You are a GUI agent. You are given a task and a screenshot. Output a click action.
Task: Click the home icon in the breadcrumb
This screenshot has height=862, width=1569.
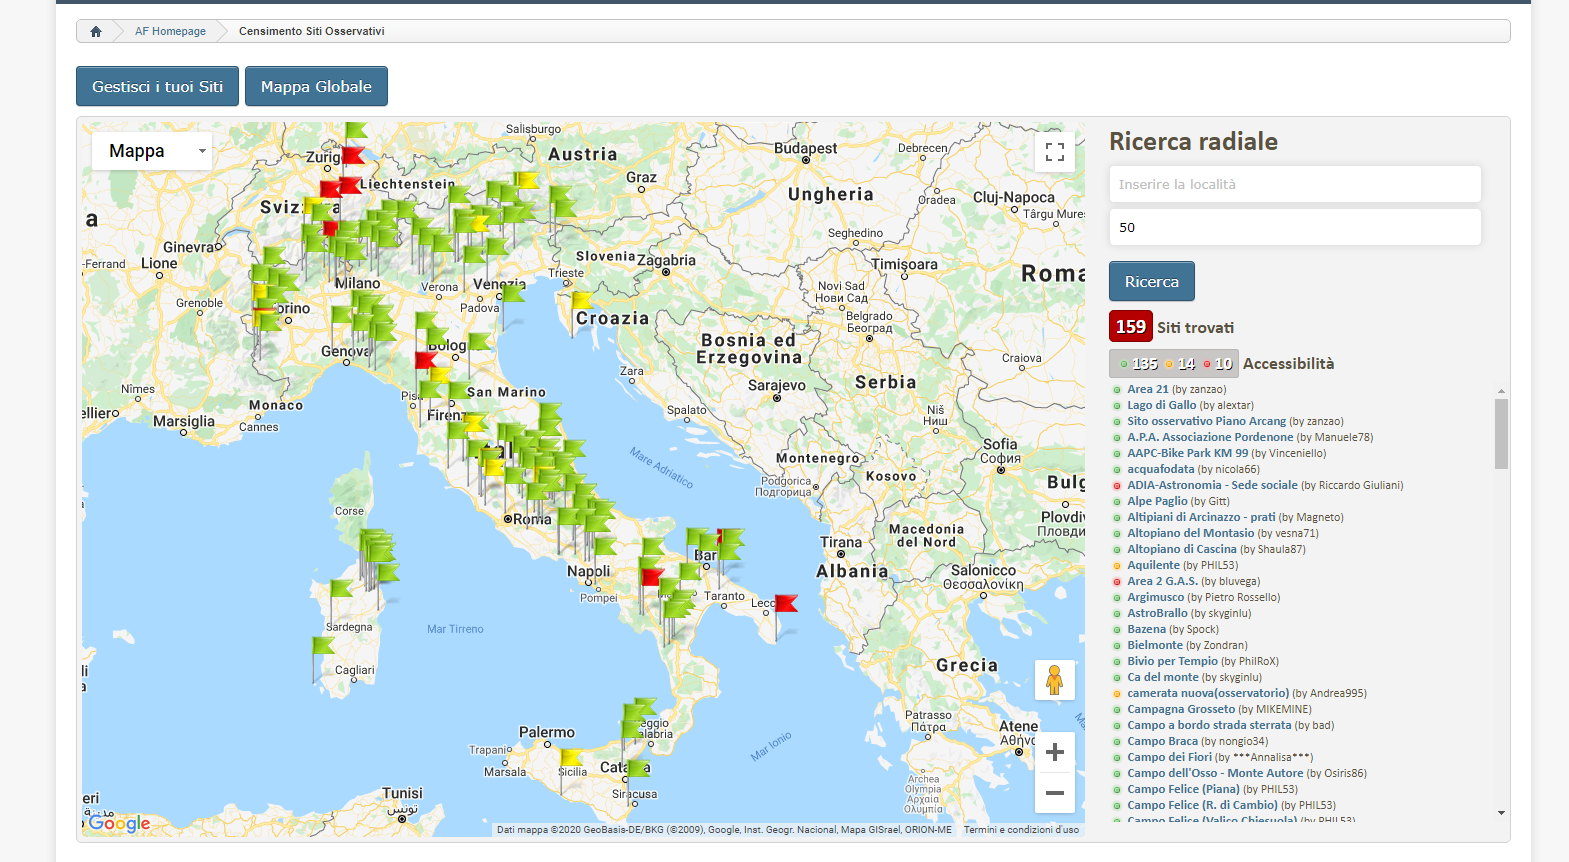click(96, 31)
